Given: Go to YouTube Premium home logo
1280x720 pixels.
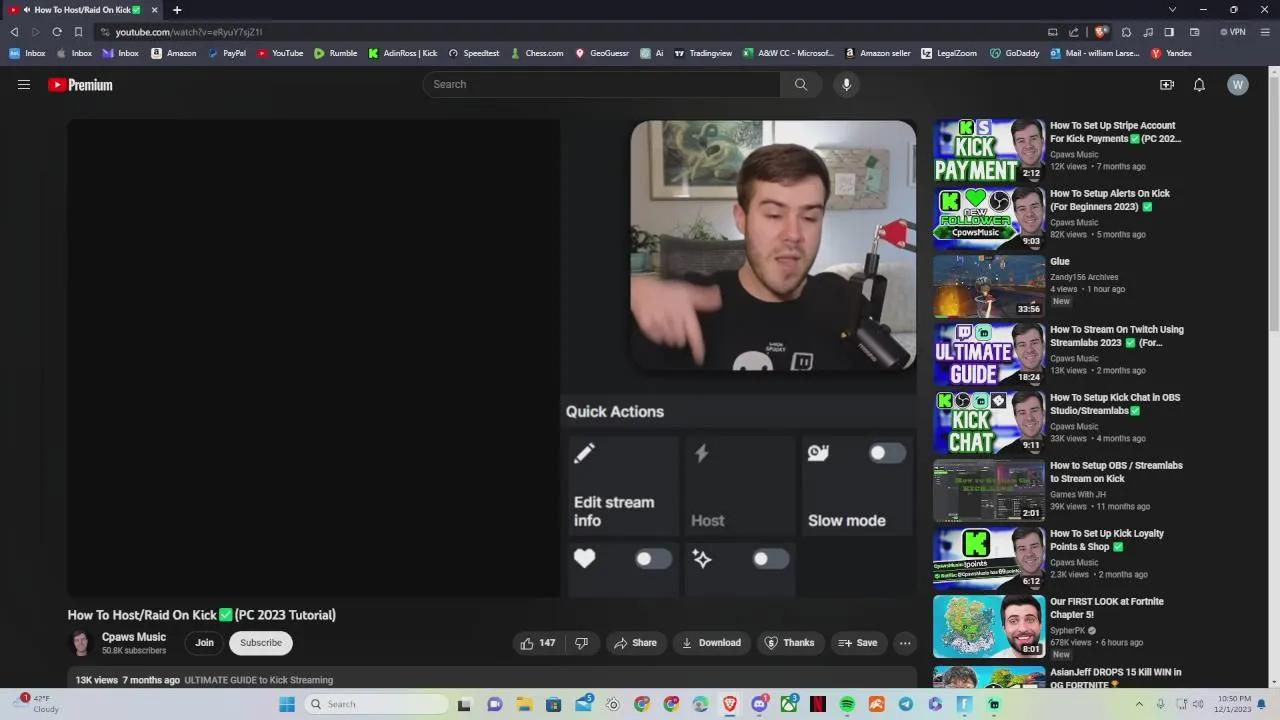Looking at the screenshot, I should click(x=80, y=85).
